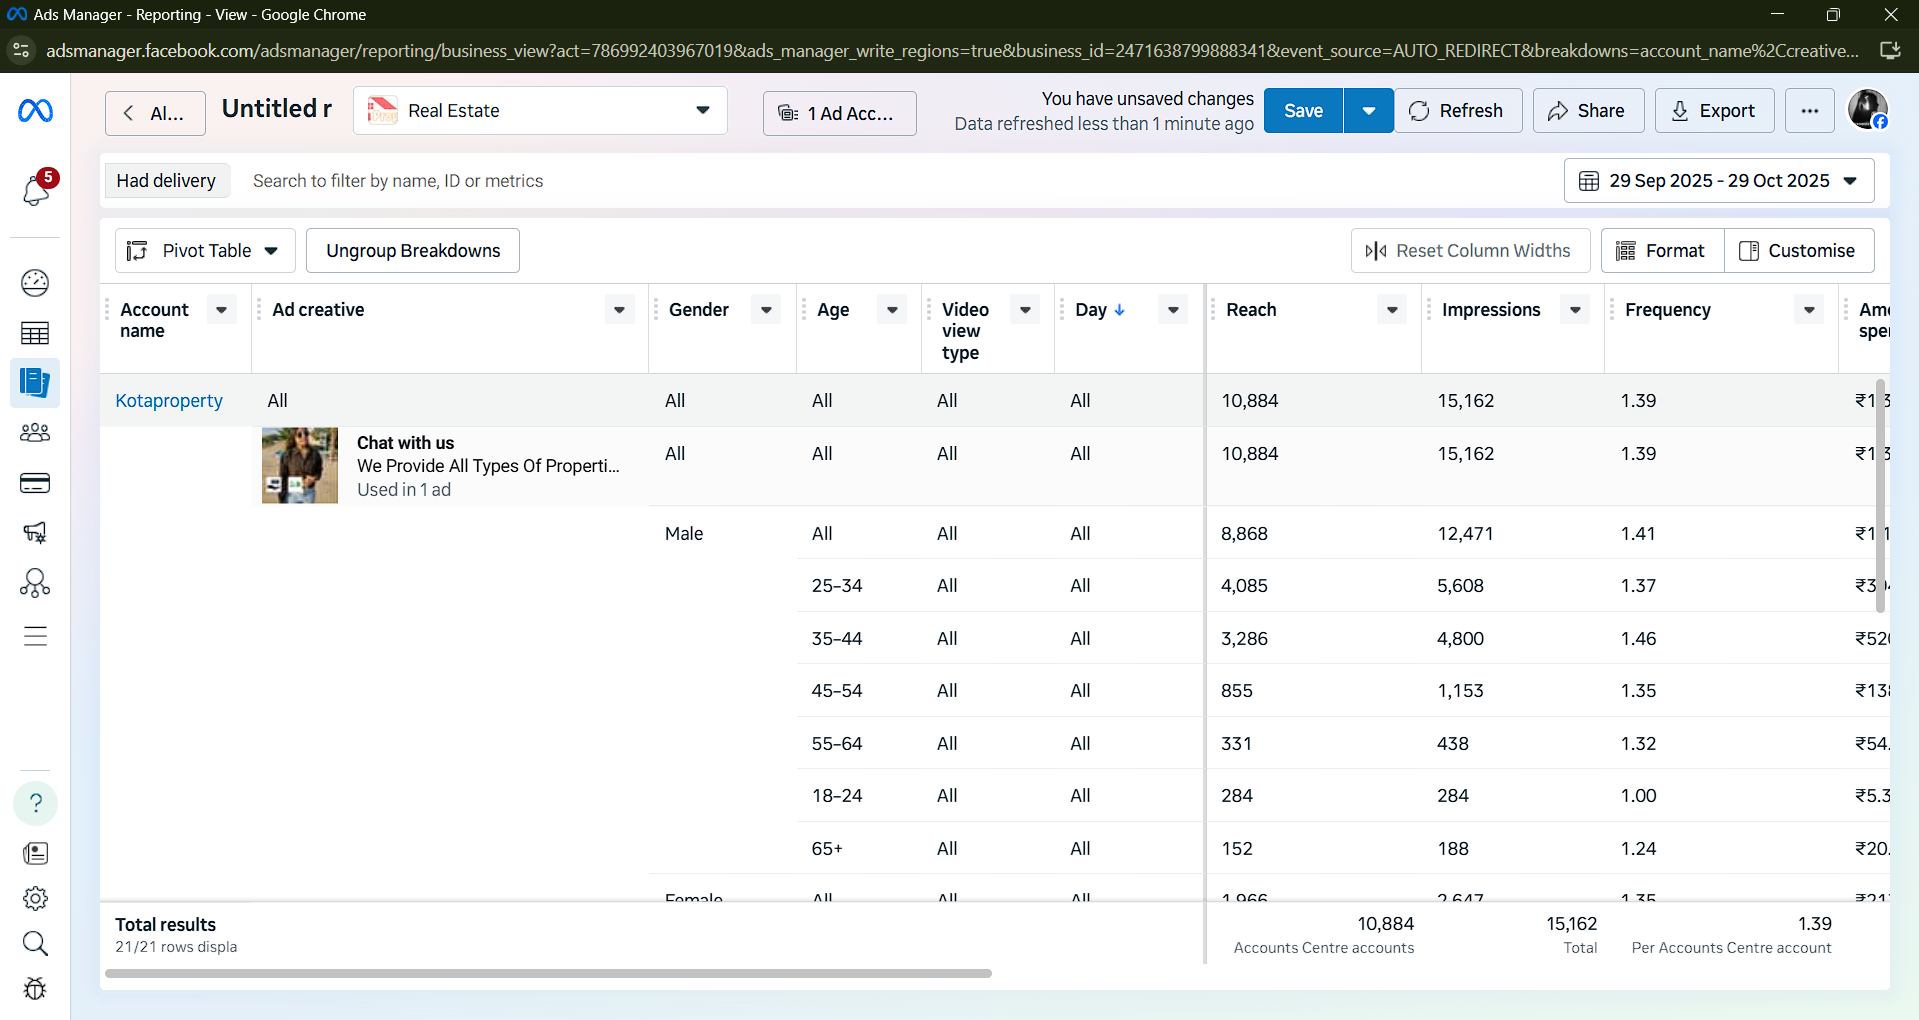The width and height of the screenshot is (1919, 1020).
Task: Open Reach column options menu
Action: pyautogui.click(x=1391, y=310)
